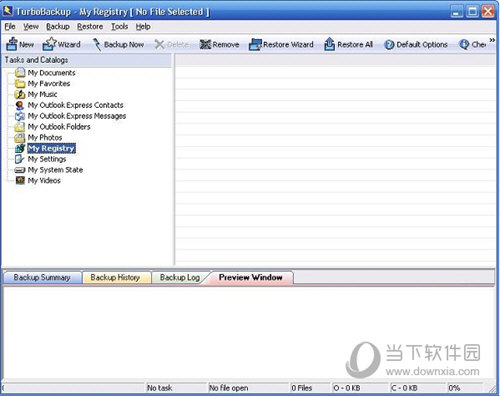Select the My System State label
500x396 pixels.
[x=55, y=170]
